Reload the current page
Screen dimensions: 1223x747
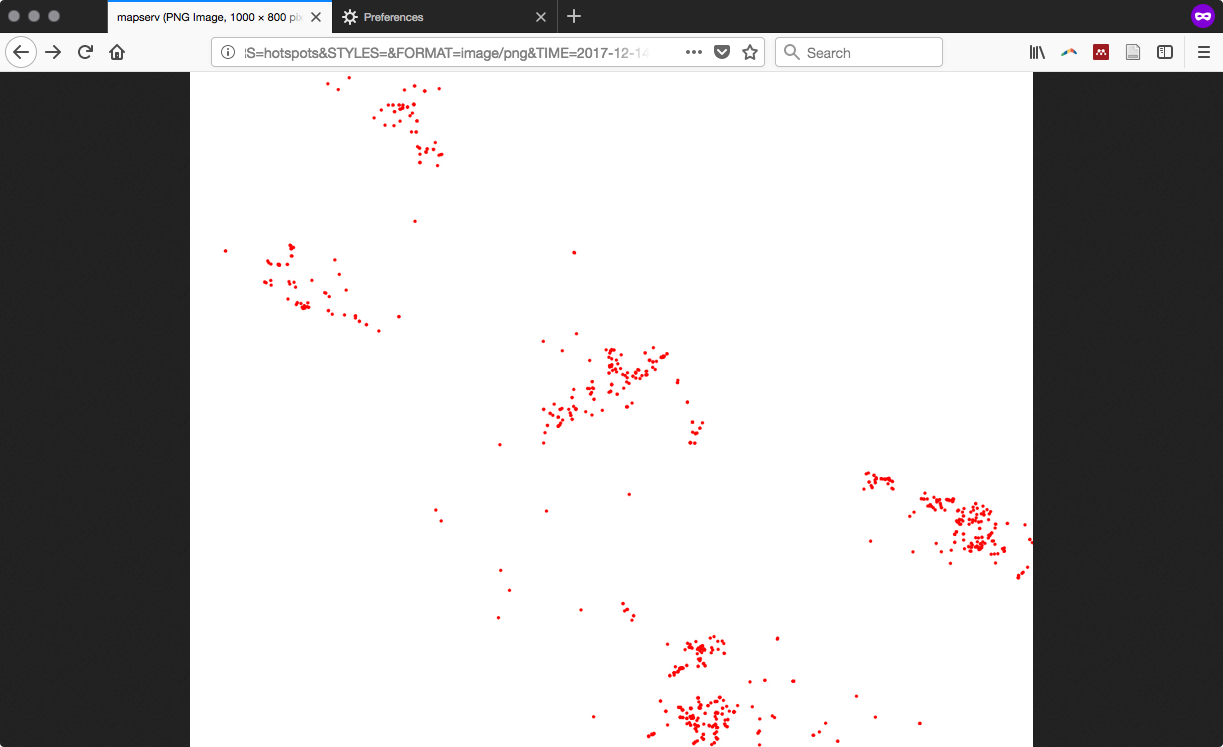85,52
